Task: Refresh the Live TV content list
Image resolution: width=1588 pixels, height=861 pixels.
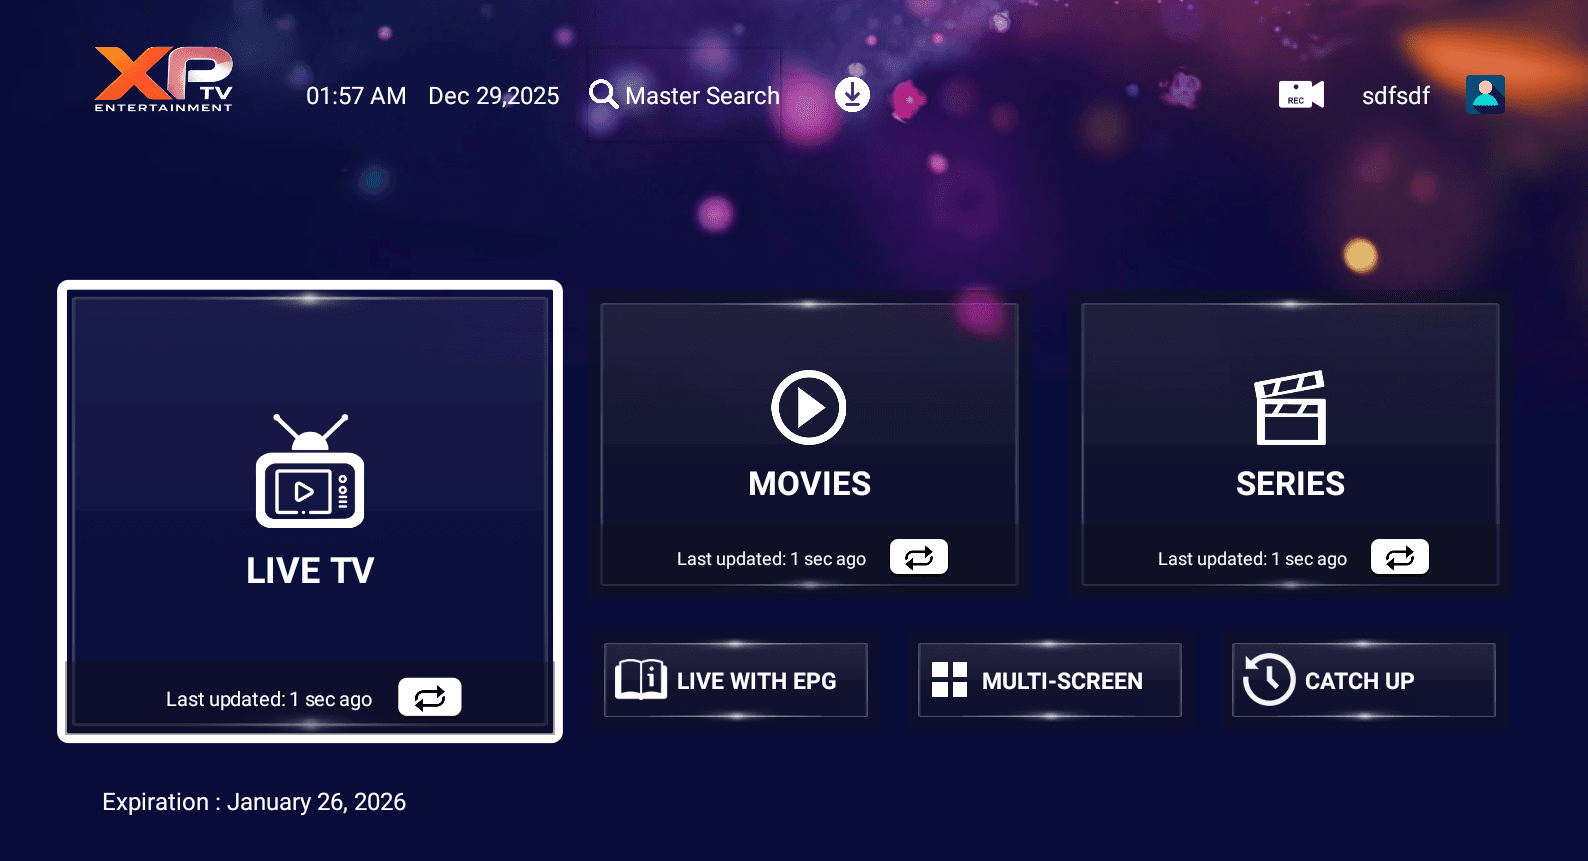Action: [x=430, y=697]
